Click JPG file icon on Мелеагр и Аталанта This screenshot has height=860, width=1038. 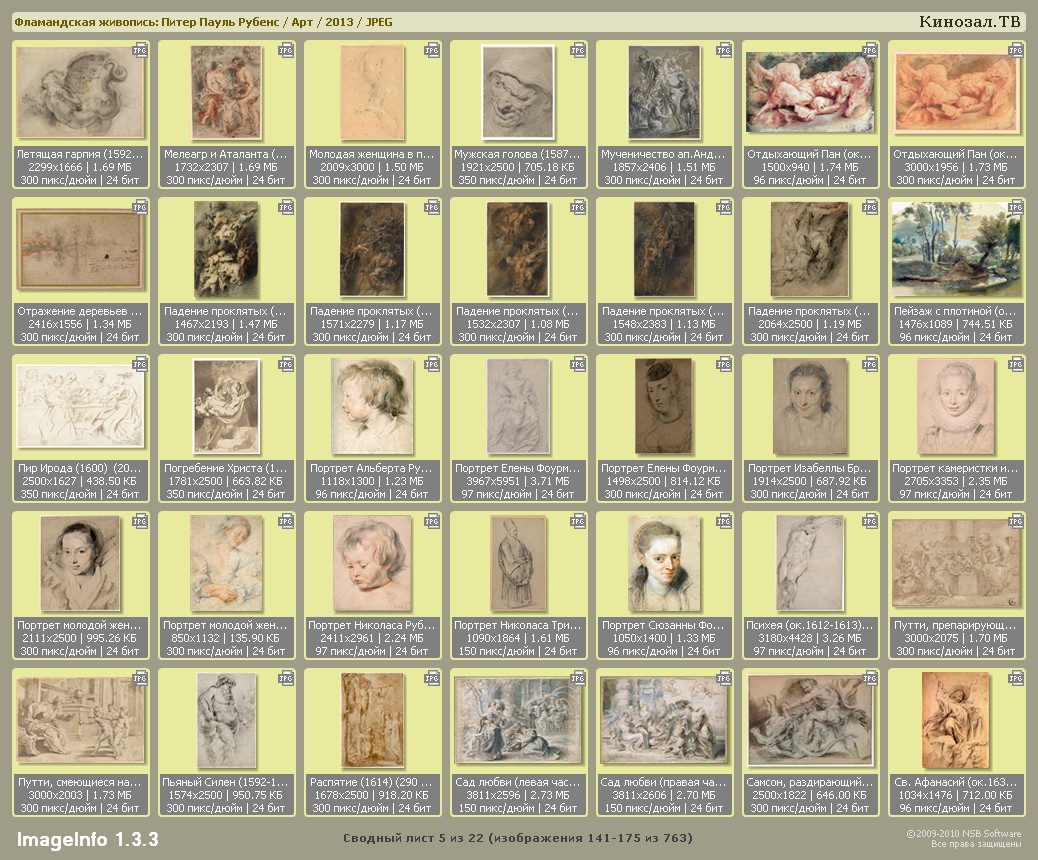coord(287,49)
